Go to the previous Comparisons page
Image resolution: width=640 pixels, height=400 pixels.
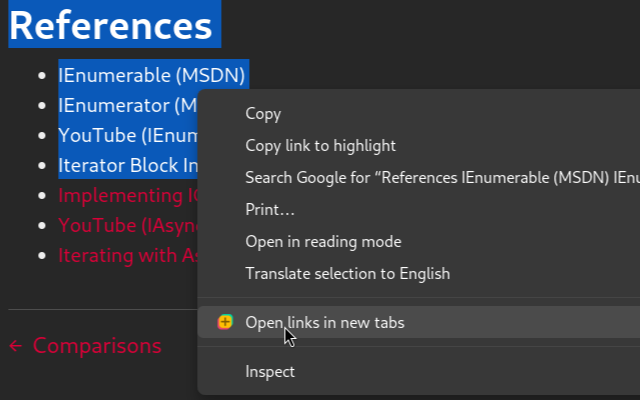97,346
